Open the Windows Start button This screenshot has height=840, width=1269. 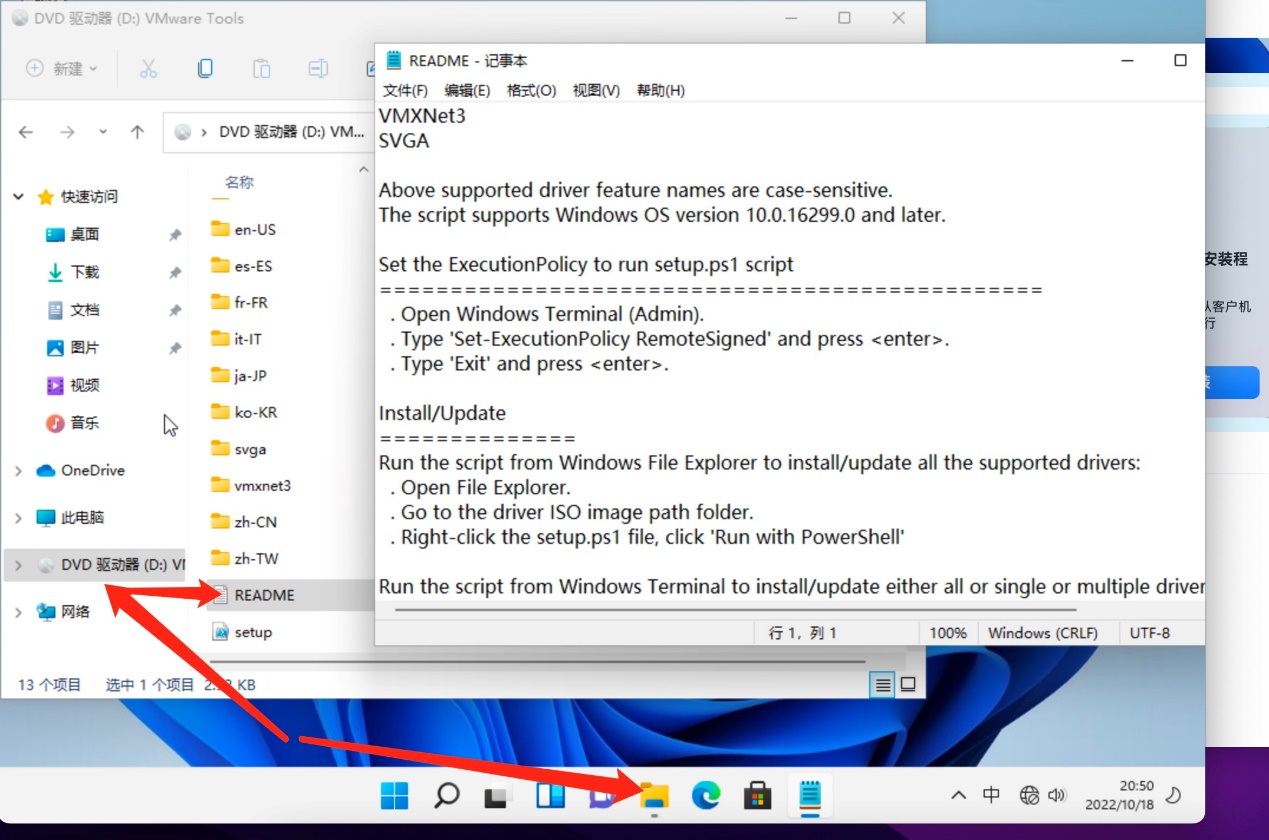click(394, 796)
